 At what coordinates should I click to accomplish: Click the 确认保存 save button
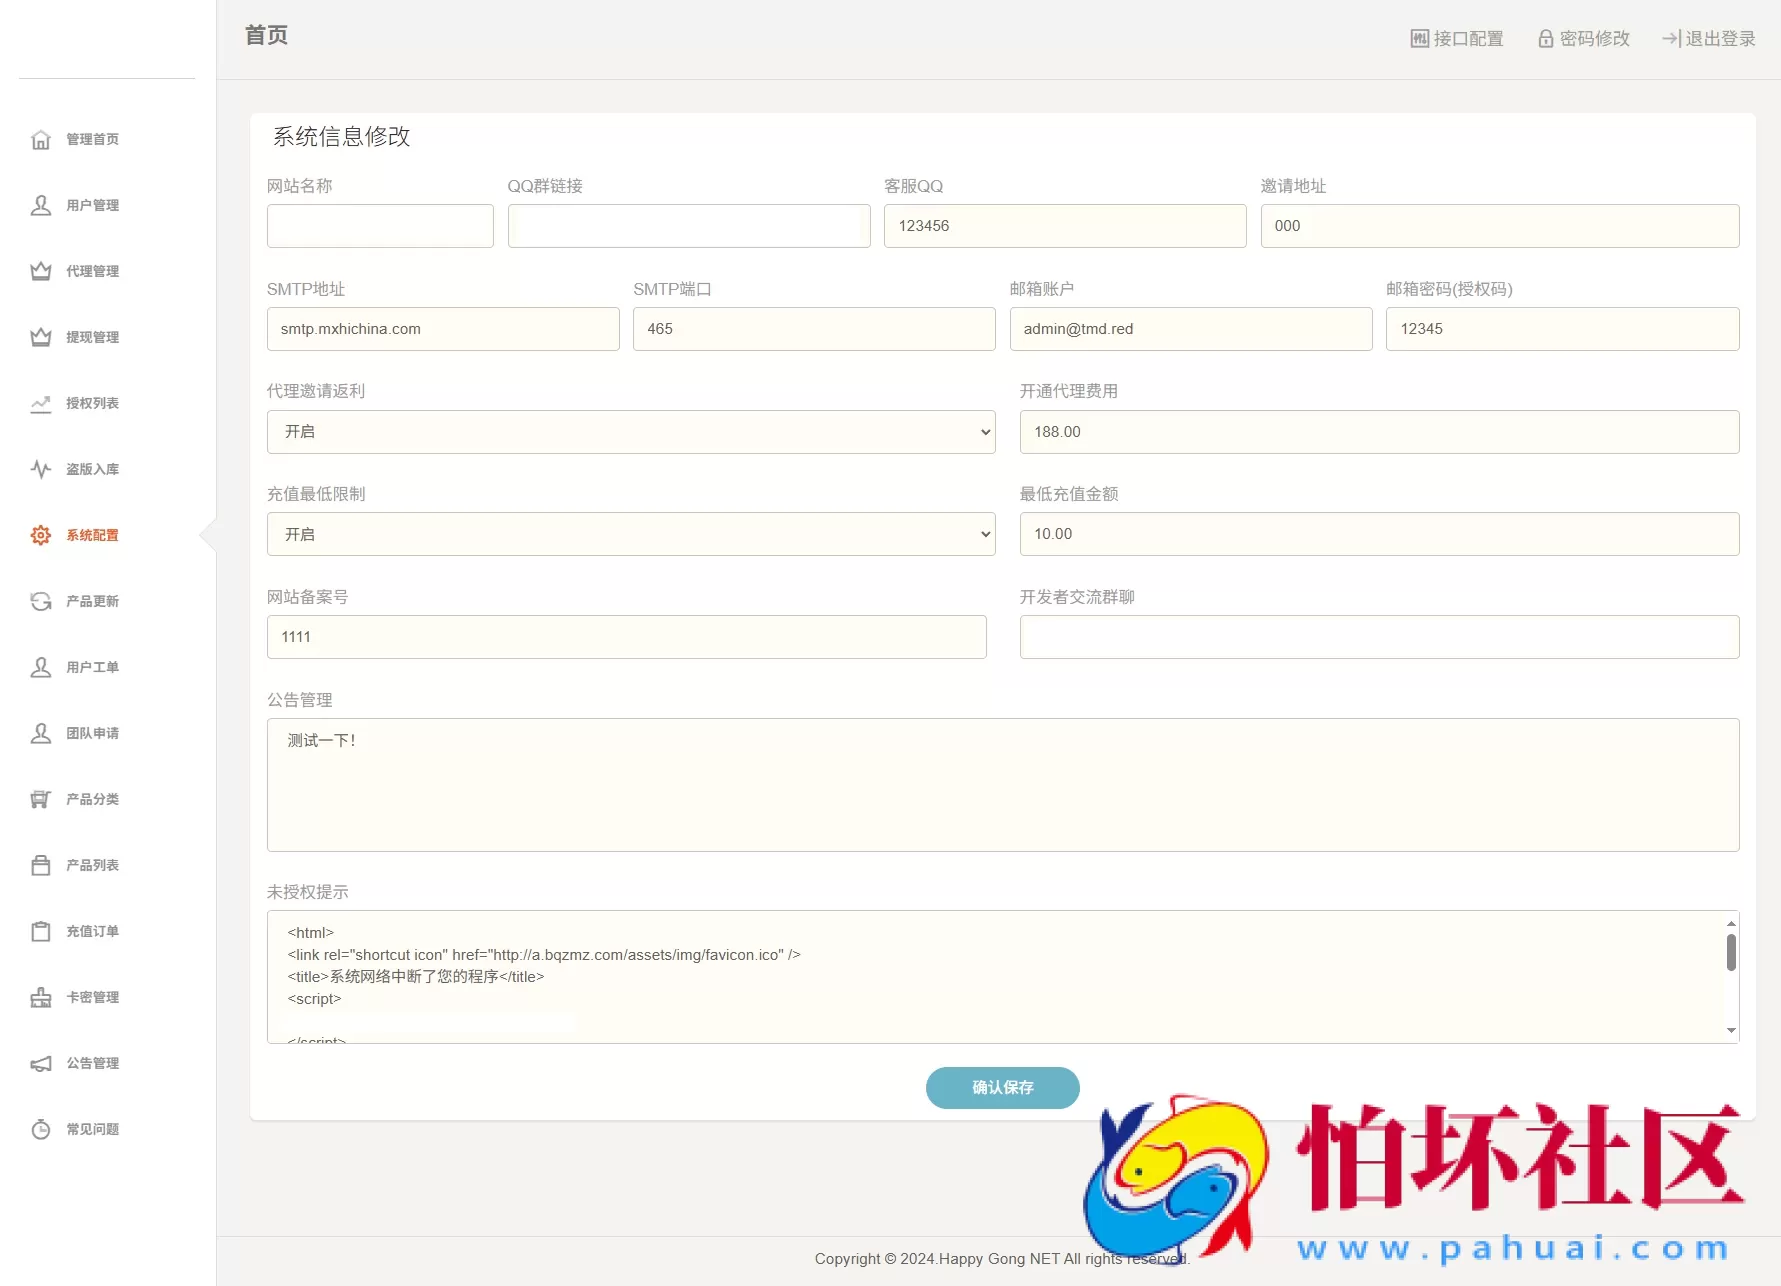[x=1002, y=1088]
